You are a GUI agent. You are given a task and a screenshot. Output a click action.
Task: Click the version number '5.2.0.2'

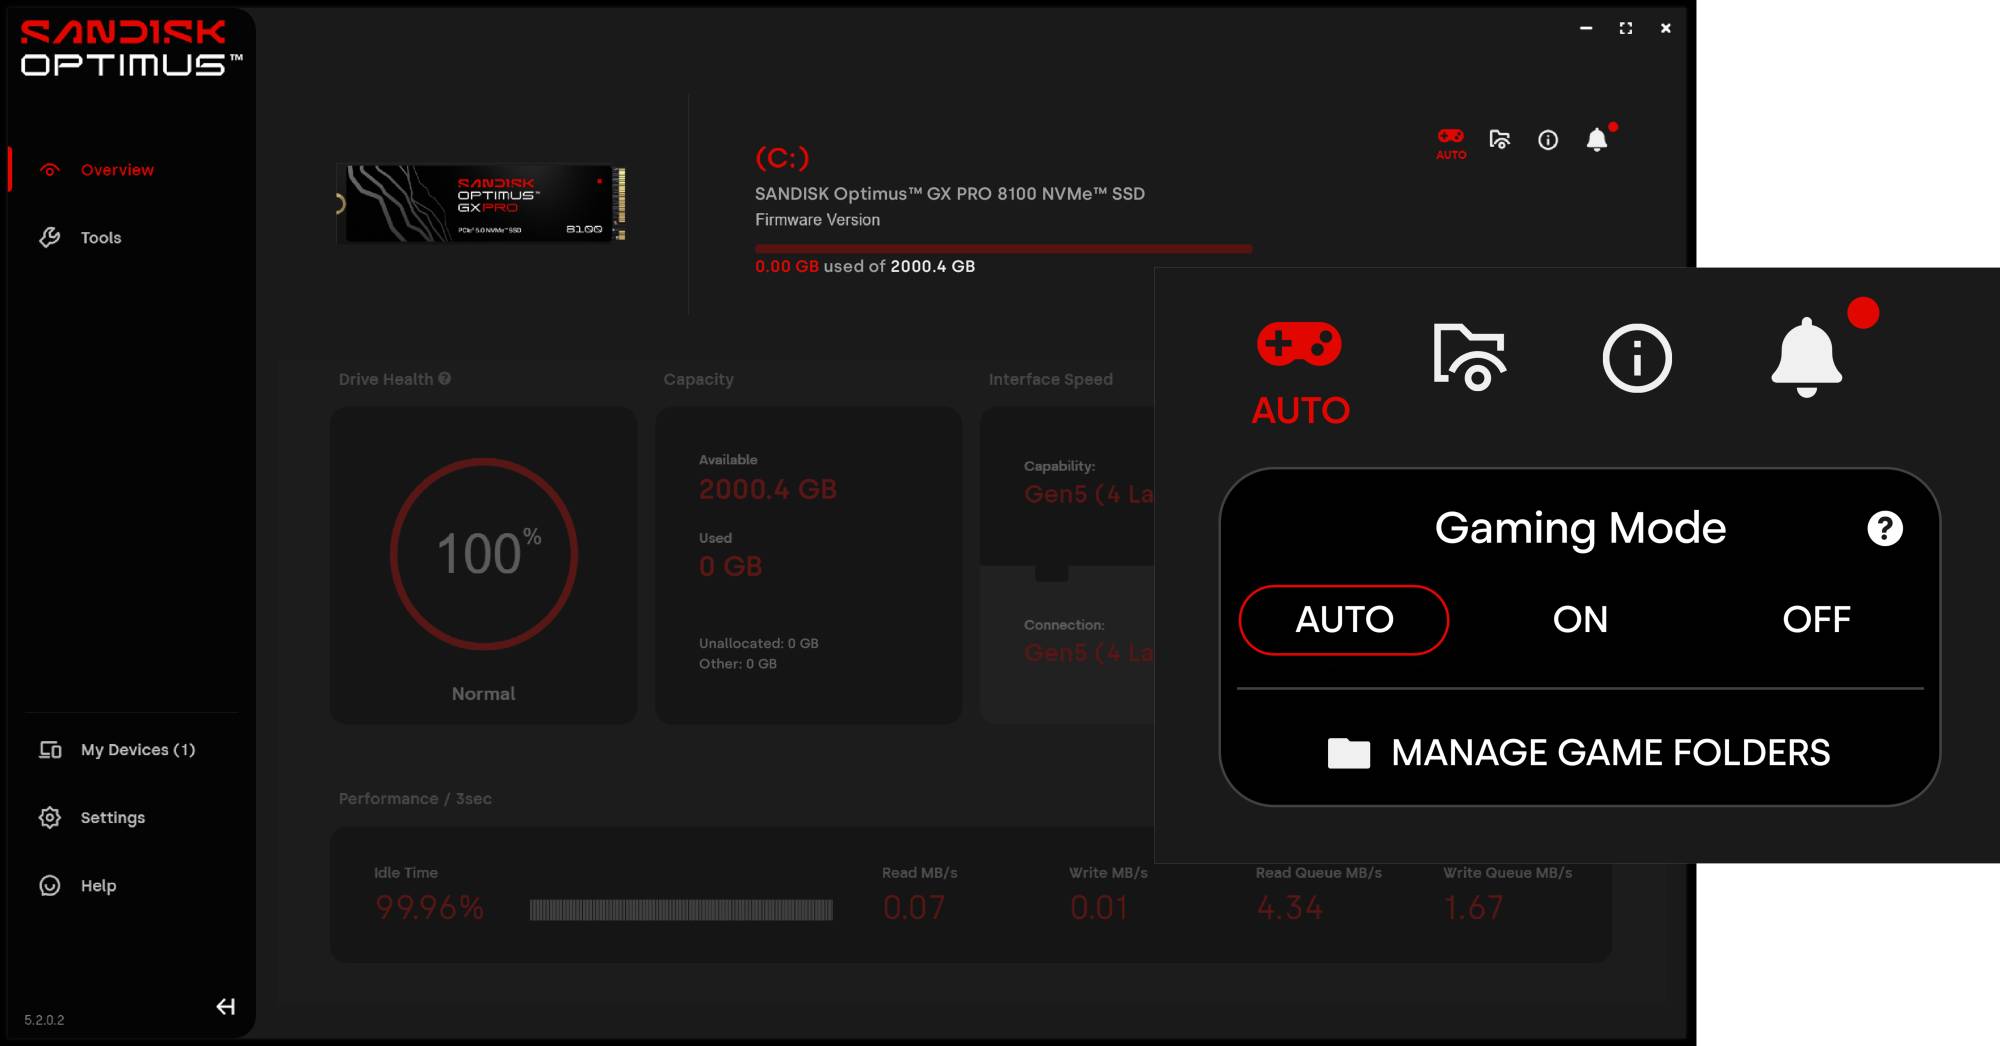click(x=44, y=1020)
